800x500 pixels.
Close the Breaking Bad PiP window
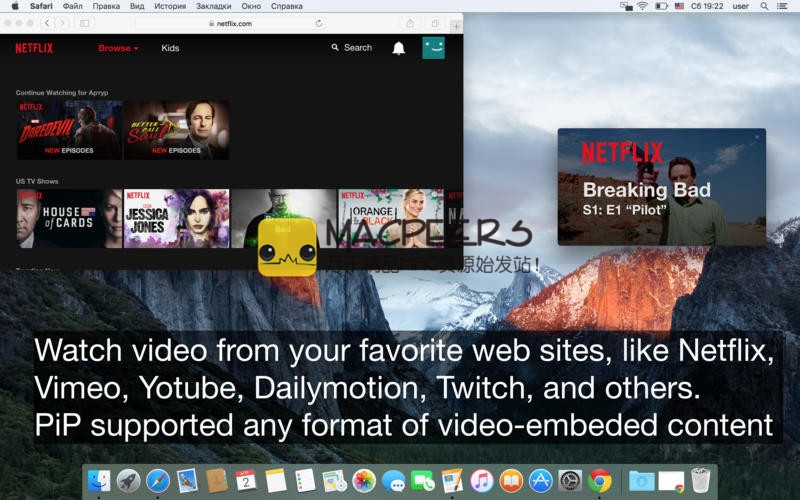tap(757, 137)
